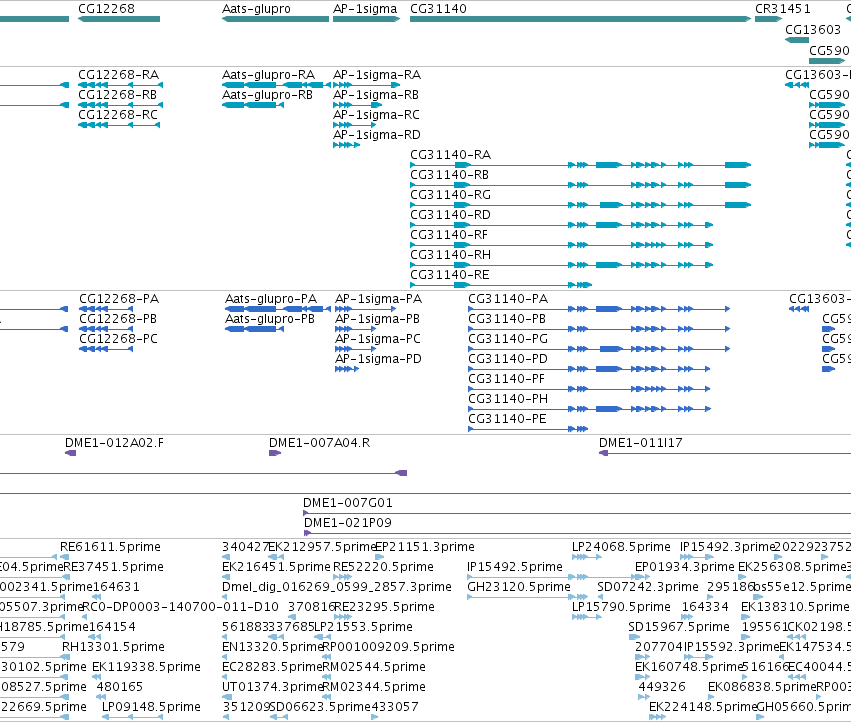Select protein CG31140-PB
The image size is (851, 722).
click(x=507, y=319)
